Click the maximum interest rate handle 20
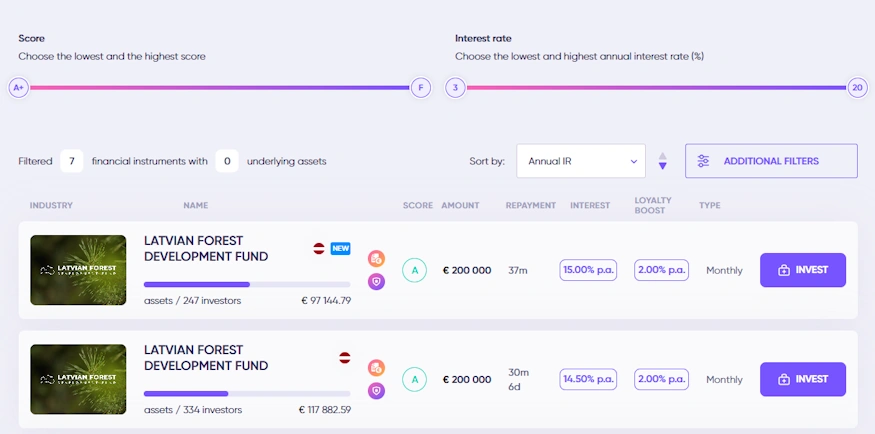Image resolution: width=875 pixels, height=434 pixels. point(857,88)
